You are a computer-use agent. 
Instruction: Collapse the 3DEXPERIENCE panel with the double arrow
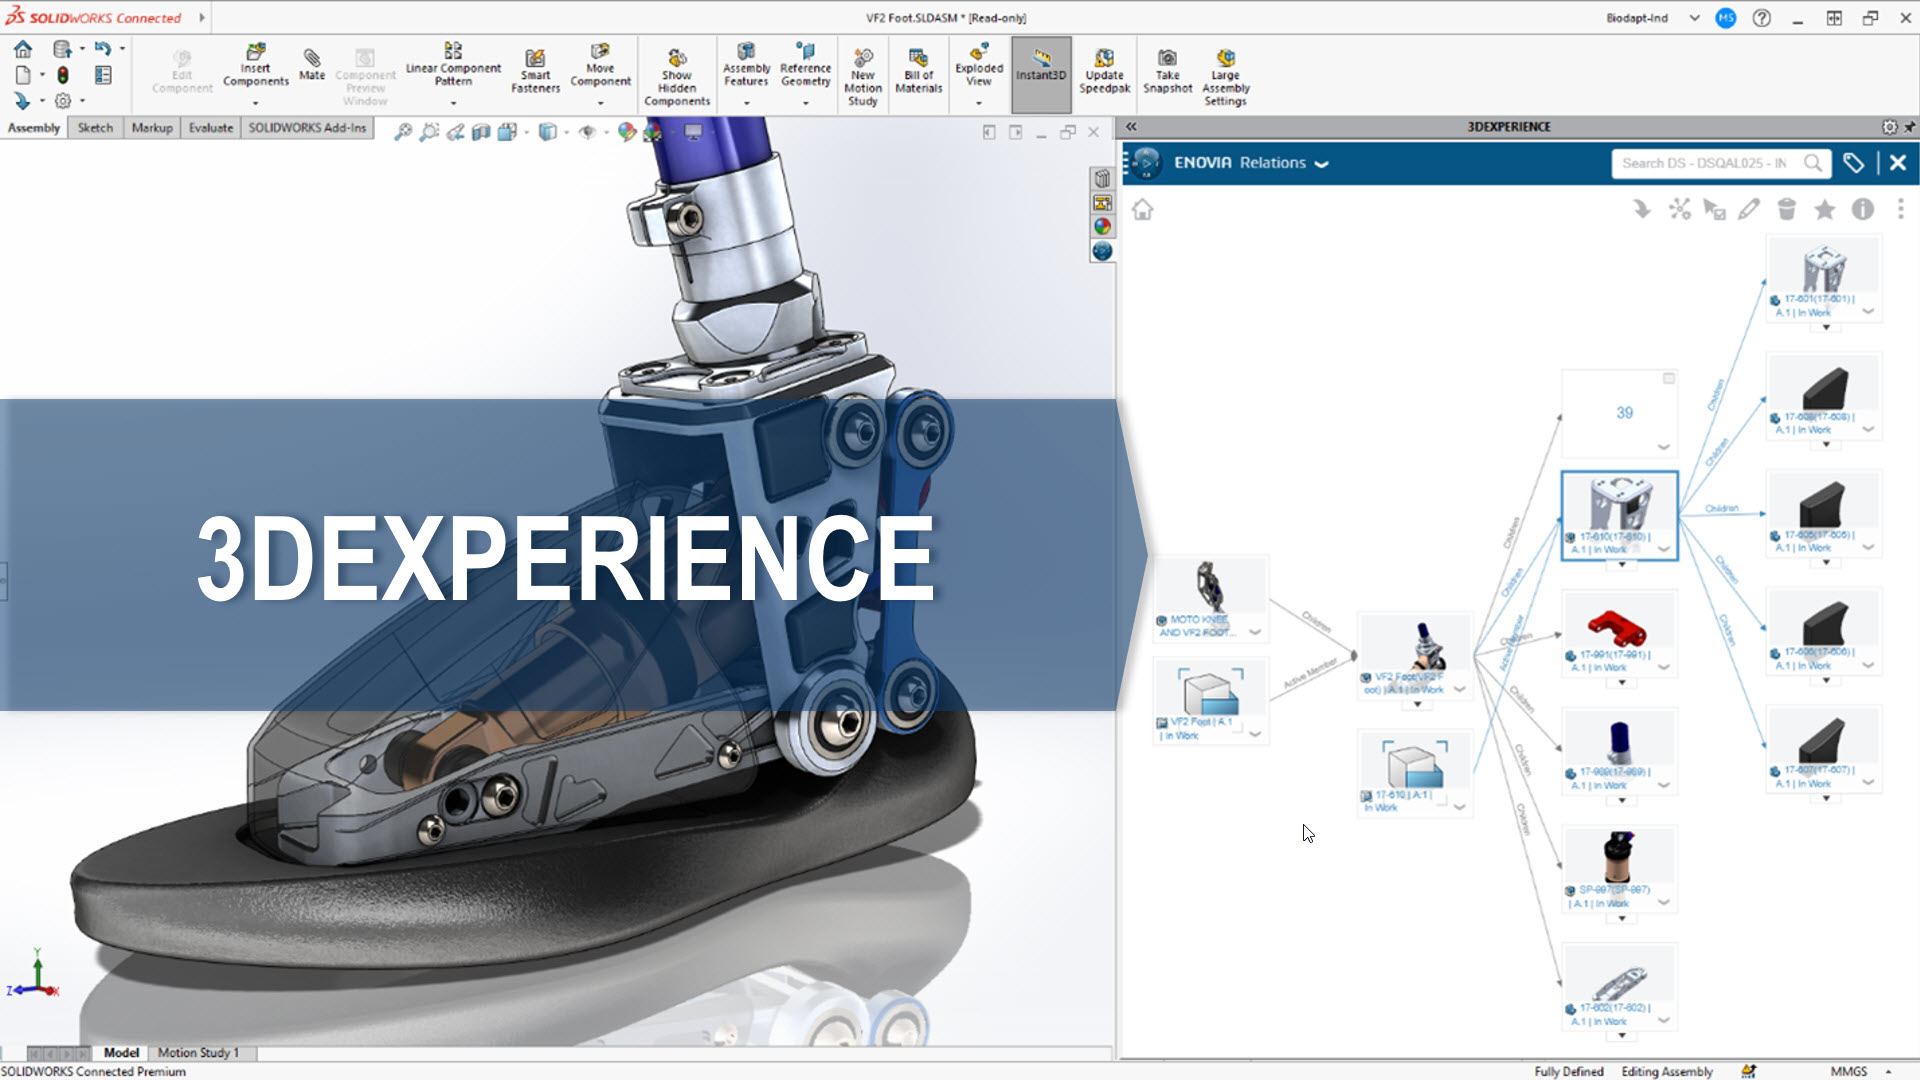[x=1131, y=127]
